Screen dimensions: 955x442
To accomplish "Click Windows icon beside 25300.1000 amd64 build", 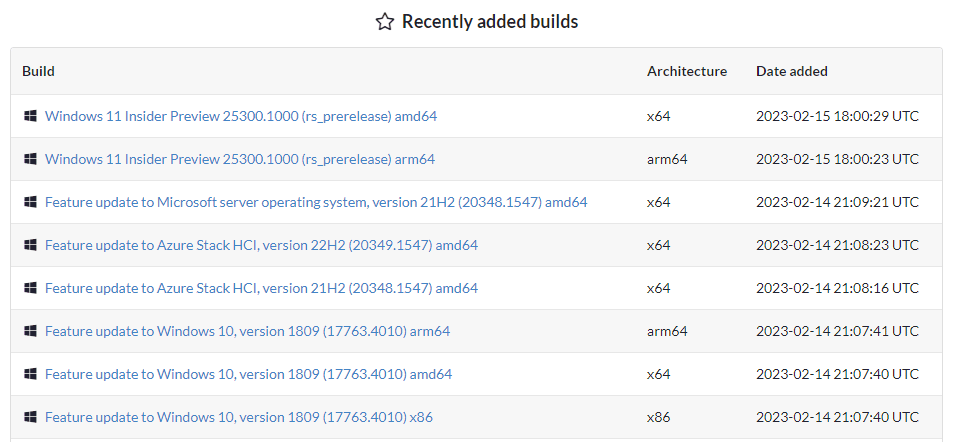I will click(x=30, y=116).
